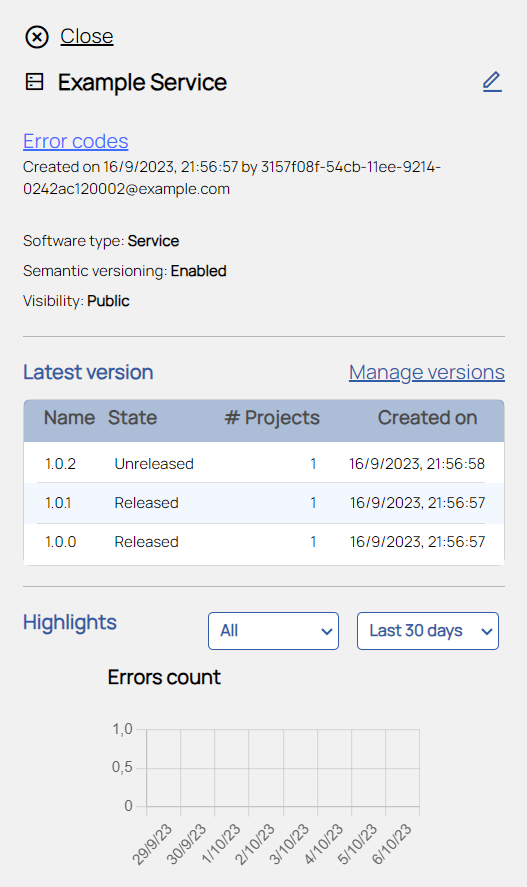Viewport: 527px width, 887px height.
Task: Click the Highlights heading
Action: 70,622
